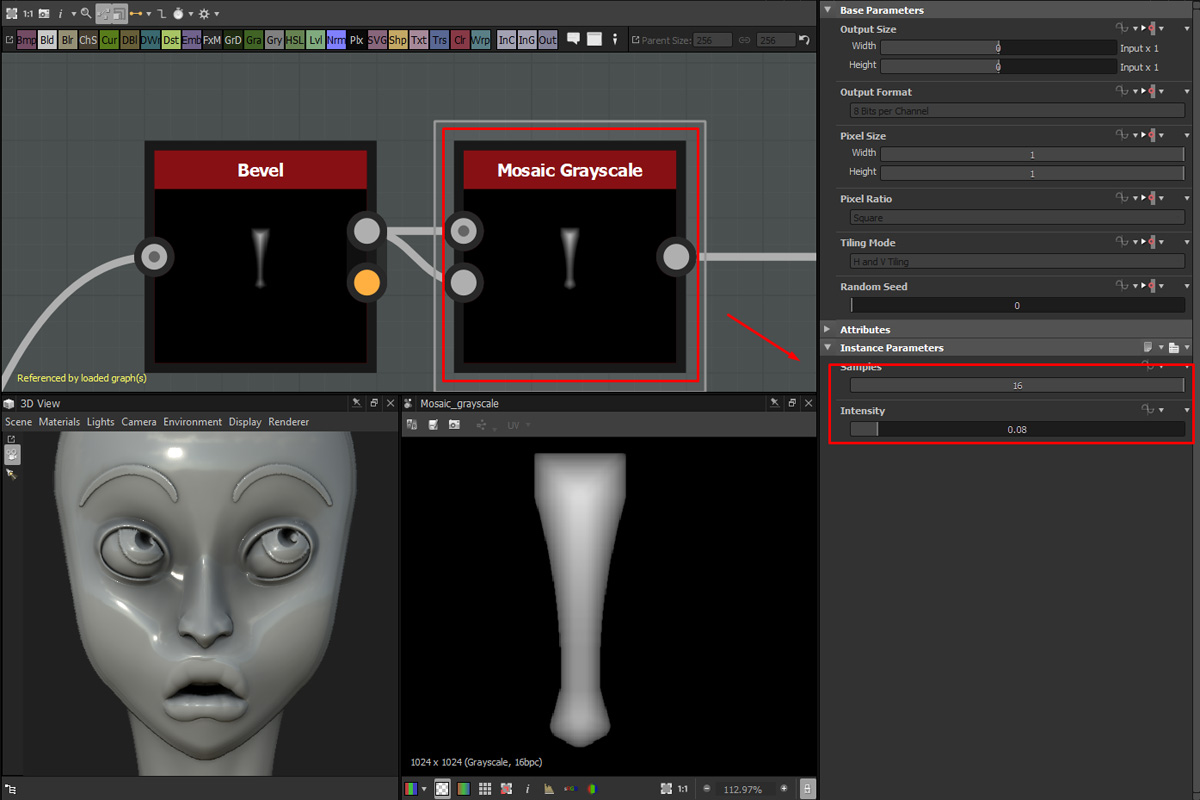Image resolution: width=1200 pixels, height=800 pixels.
Task: Click the histogram icon in 2D view
Action: (x=549, y=789)
